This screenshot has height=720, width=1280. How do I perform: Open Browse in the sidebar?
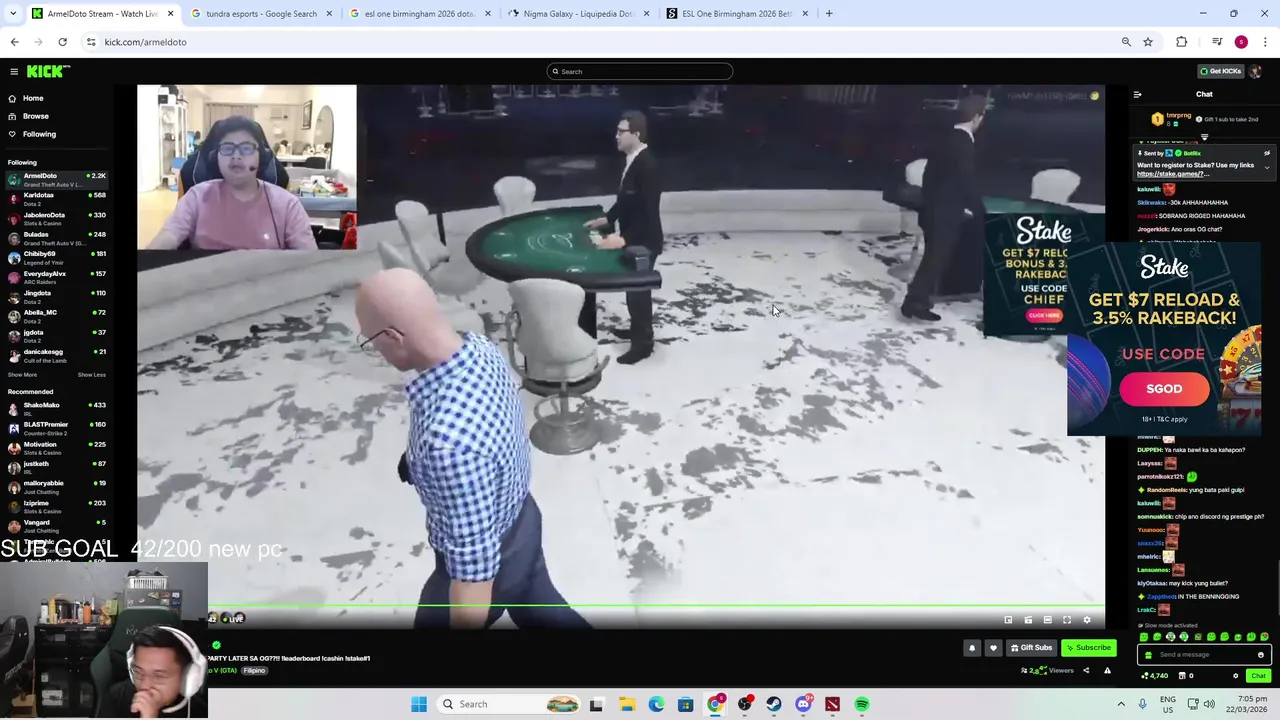click(x=35, y=116)
